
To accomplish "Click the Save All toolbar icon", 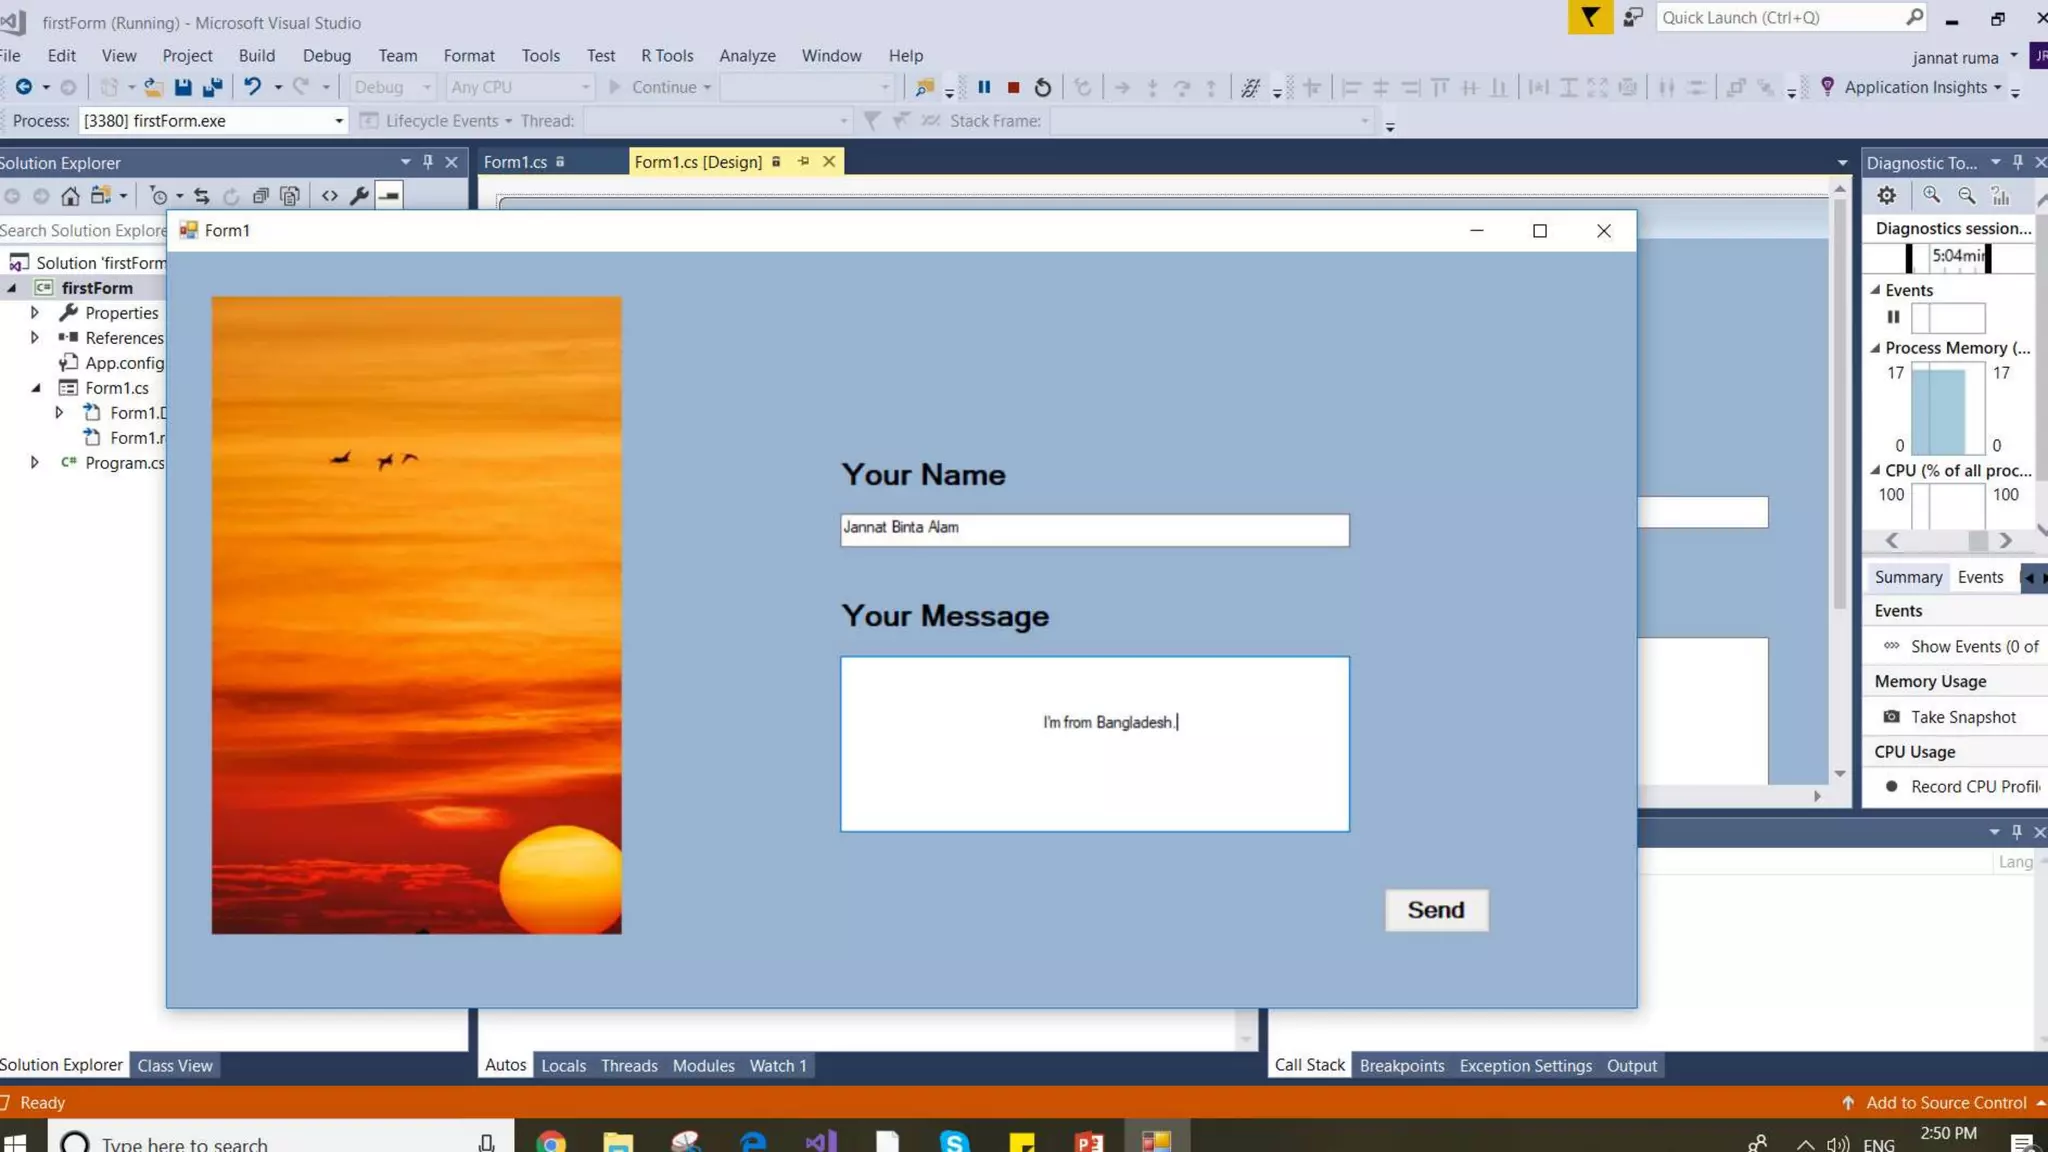I will (x=212, y=87).
